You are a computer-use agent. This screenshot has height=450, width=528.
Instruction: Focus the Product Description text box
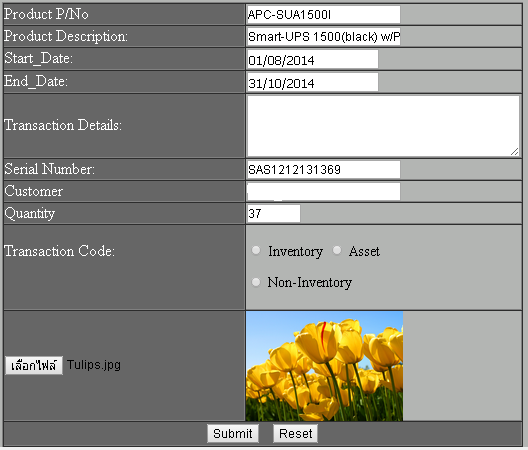[x=323, y=37]
